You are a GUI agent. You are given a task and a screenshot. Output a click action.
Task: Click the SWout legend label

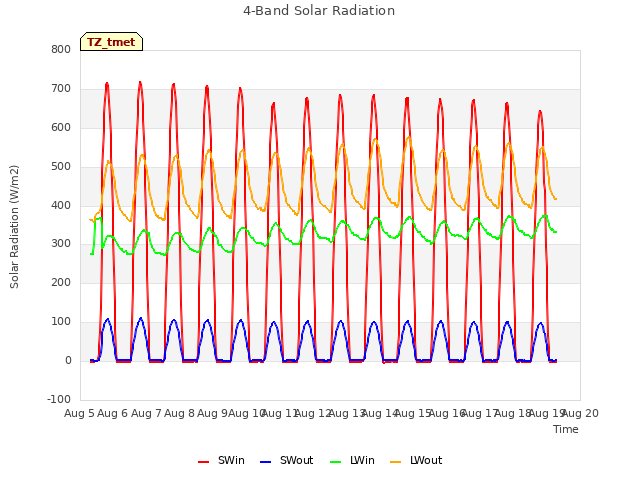click(296, 460)
